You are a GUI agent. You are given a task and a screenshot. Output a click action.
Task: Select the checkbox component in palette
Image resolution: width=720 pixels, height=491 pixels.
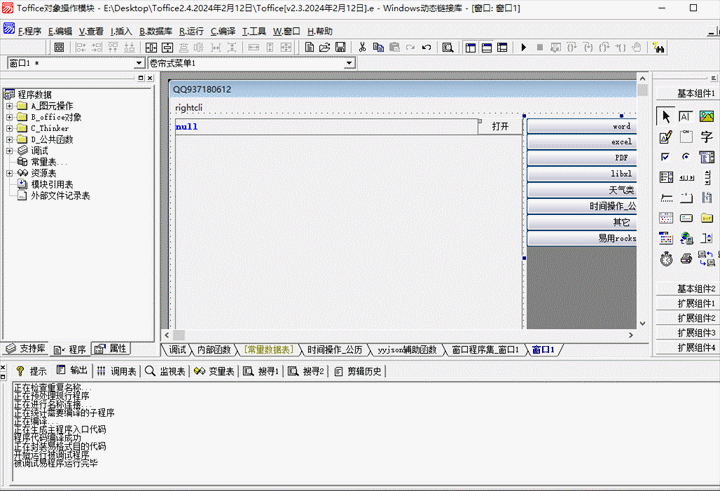click(x=665, y=157)
